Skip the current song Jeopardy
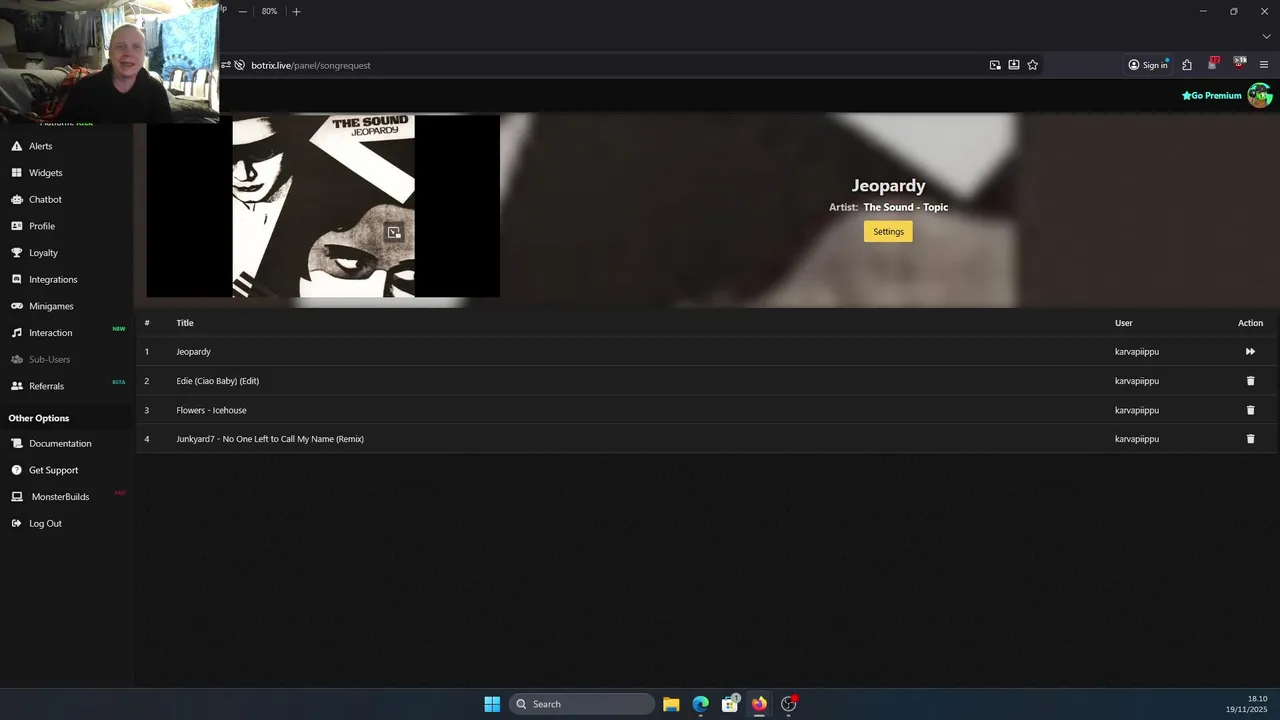Screen dimensions: 1280x720 coord(1250,352)
